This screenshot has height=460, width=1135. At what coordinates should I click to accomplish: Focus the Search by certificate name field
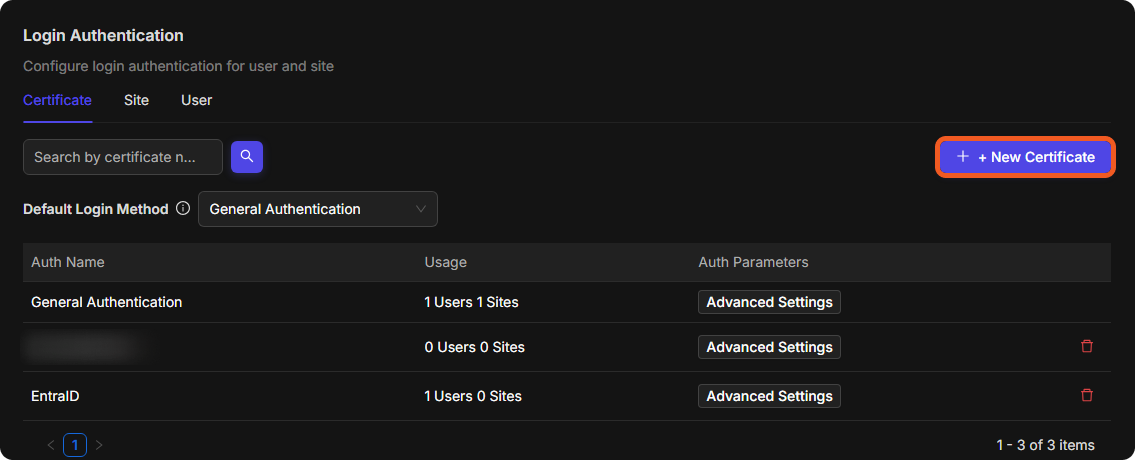pyautogui.click(x=122, y=157)
